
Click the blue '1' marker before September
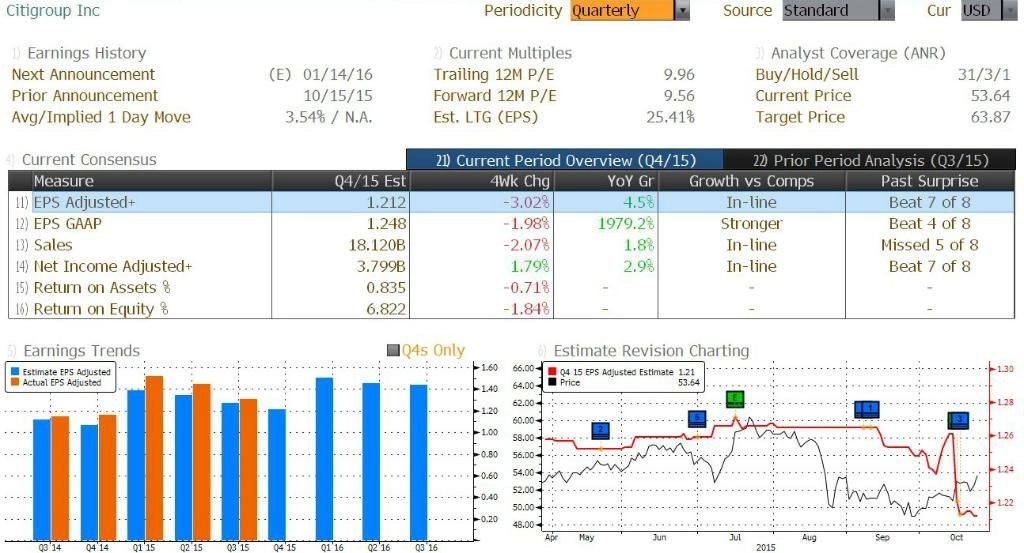[x=871, y=409]
